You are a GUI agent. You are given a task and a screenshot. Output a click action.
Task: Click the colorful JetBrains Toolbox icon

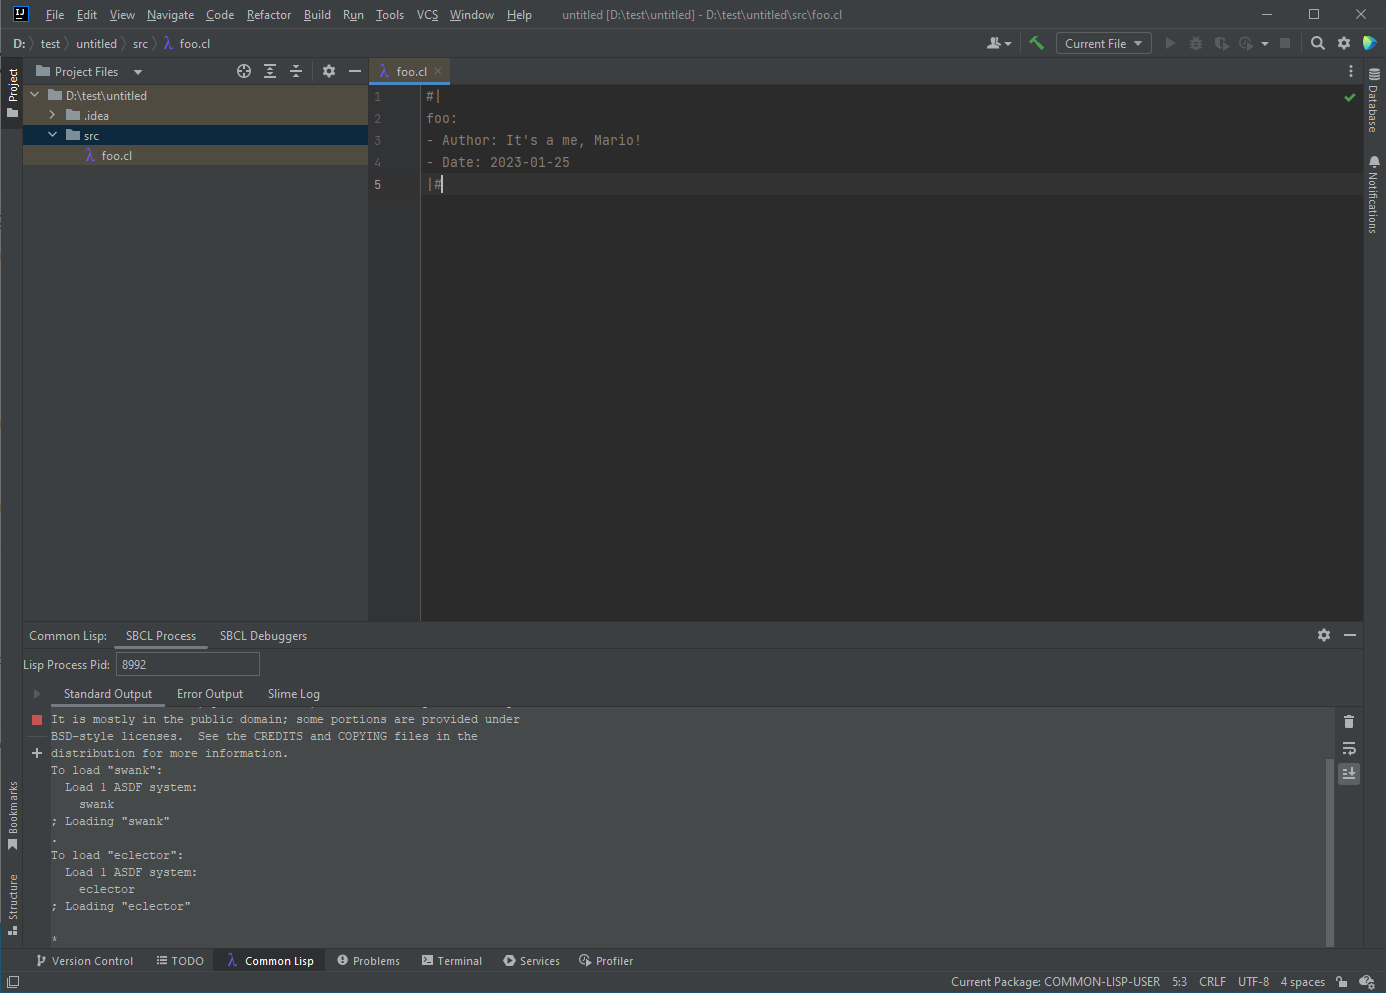[1370, 43]
